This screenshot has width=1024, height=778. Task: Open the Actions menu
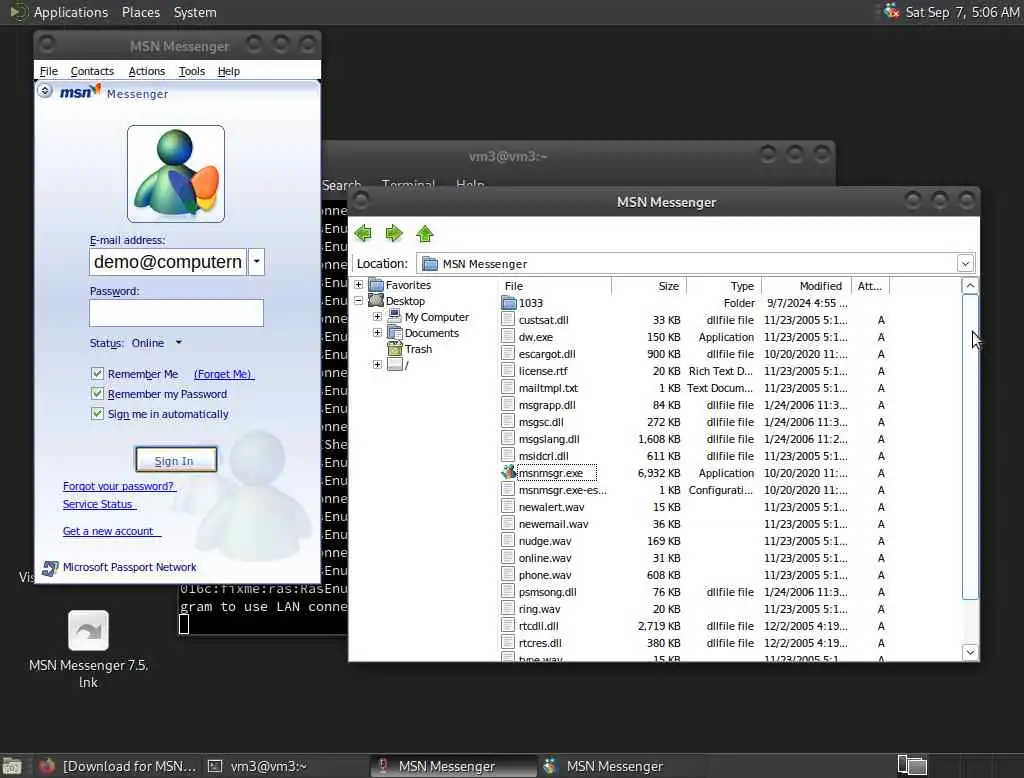(146, 71)
